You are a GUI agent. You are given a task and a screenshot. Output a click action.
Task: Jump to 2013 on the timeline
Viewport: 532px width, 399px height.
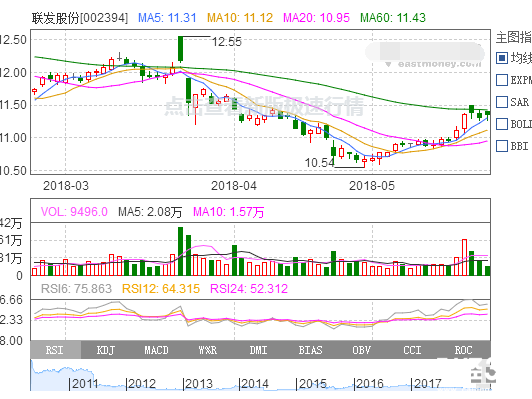coord(198,384)
